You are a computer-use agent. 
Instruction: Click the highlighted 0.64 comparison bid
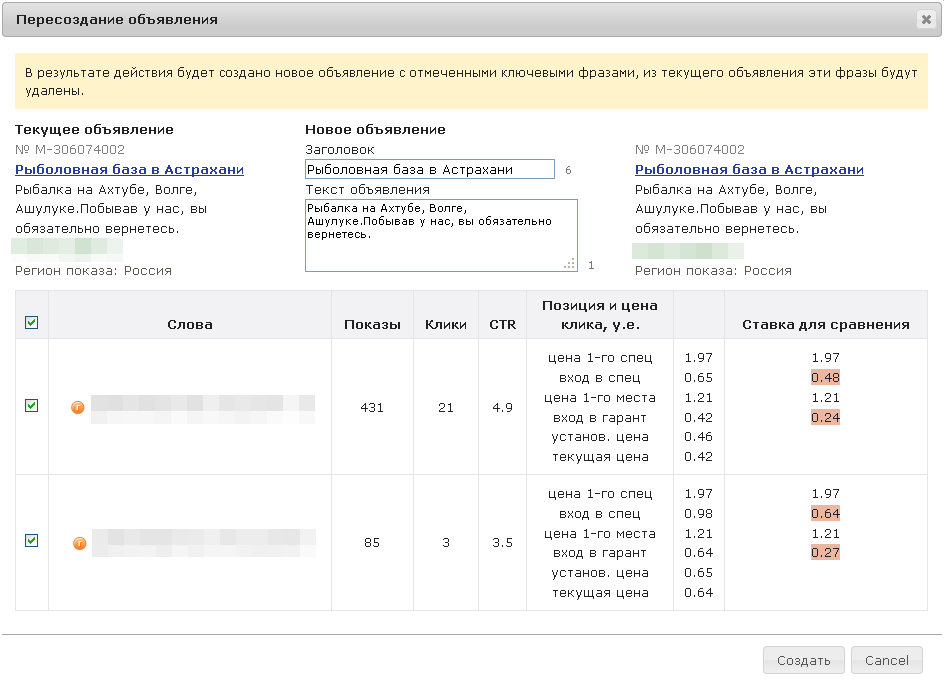tap(825, 514)
